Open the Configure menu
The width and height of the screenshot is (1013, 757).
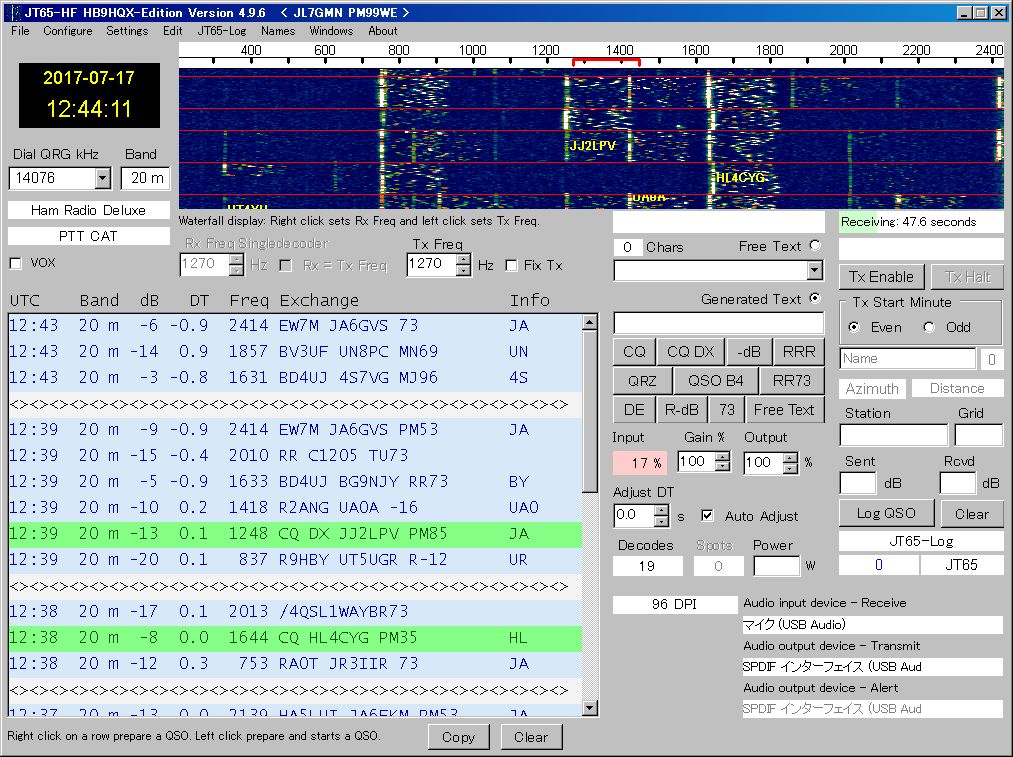click(67, 30)
